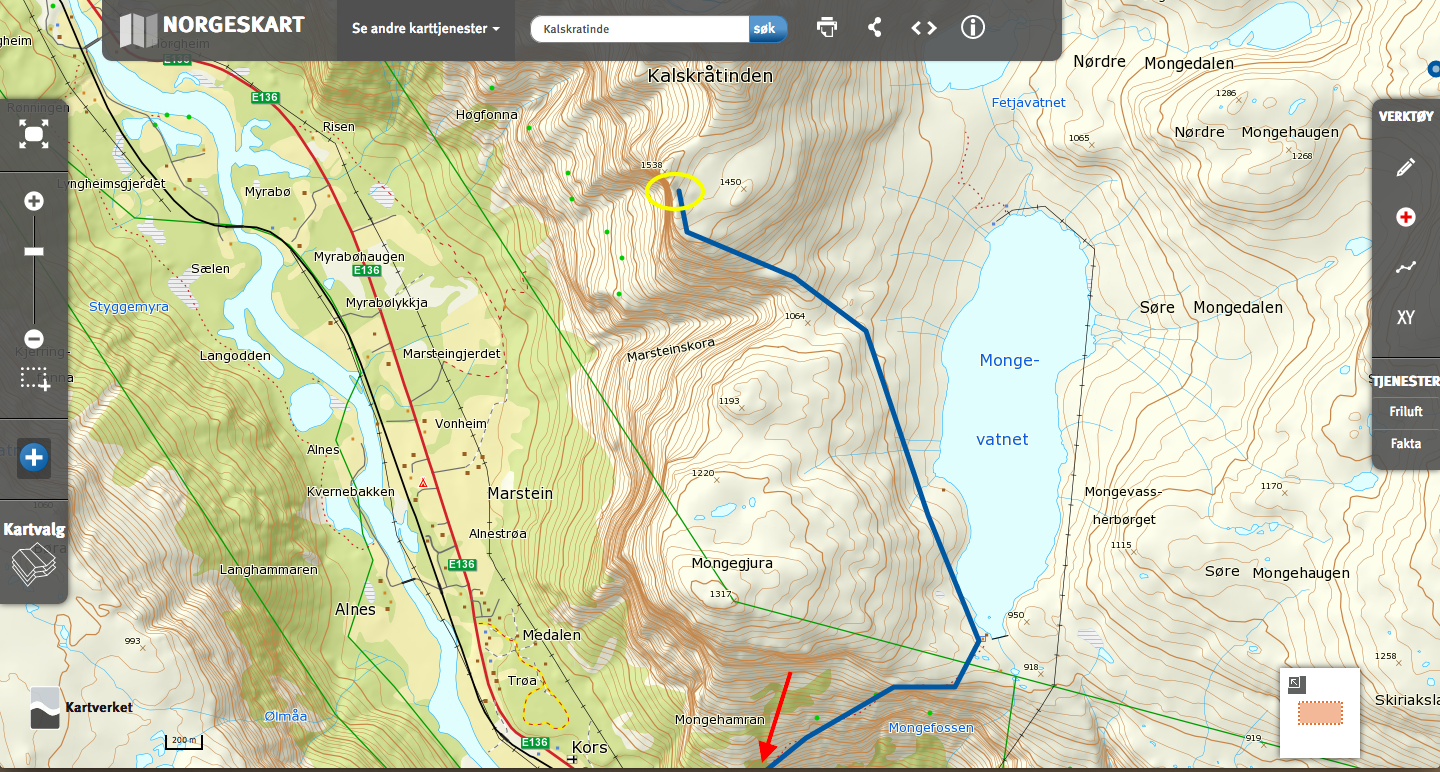Open the XY coordinate tool

[x=1406, y=318]
